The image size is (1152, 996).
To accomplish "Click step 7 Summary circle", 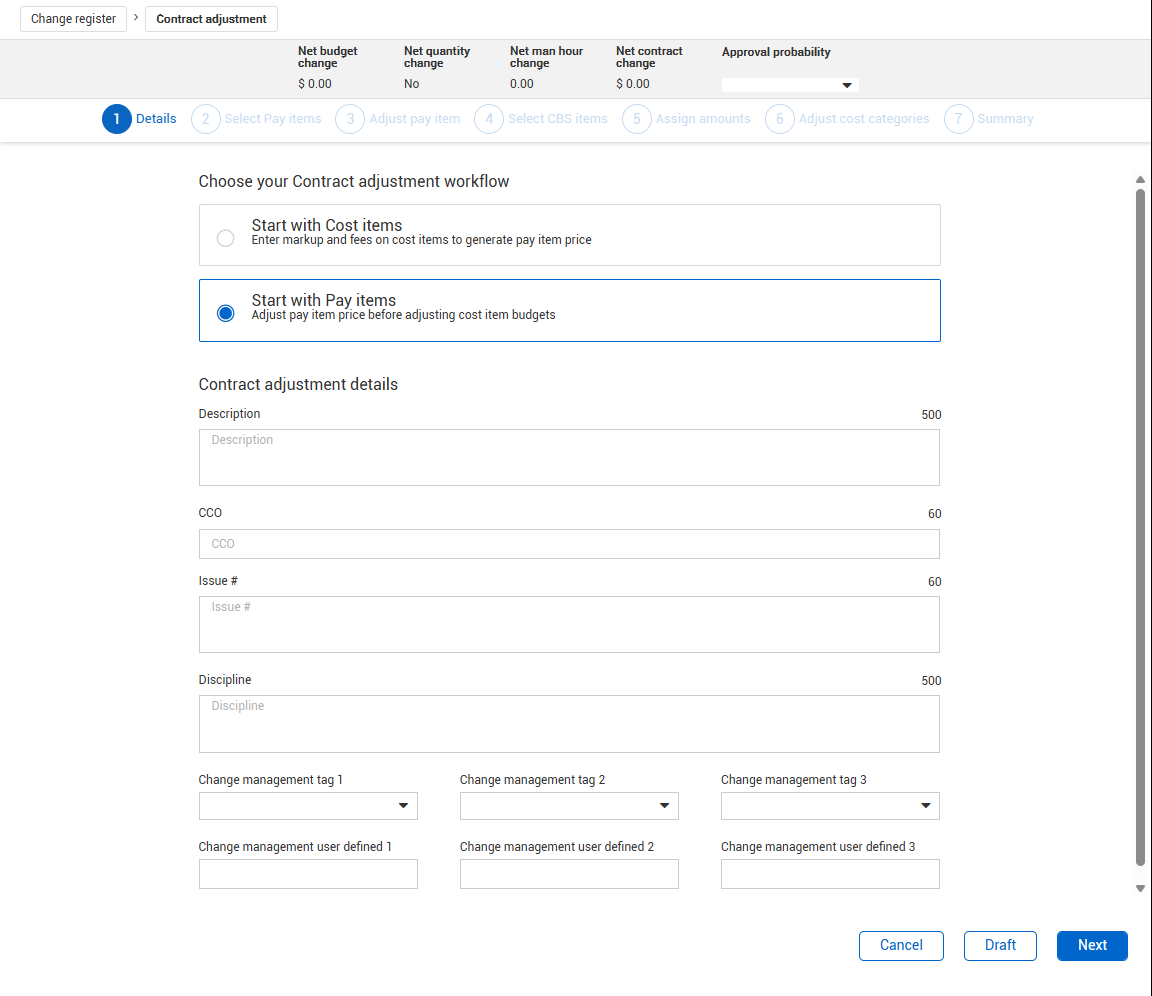I will (x=958, y=119).
